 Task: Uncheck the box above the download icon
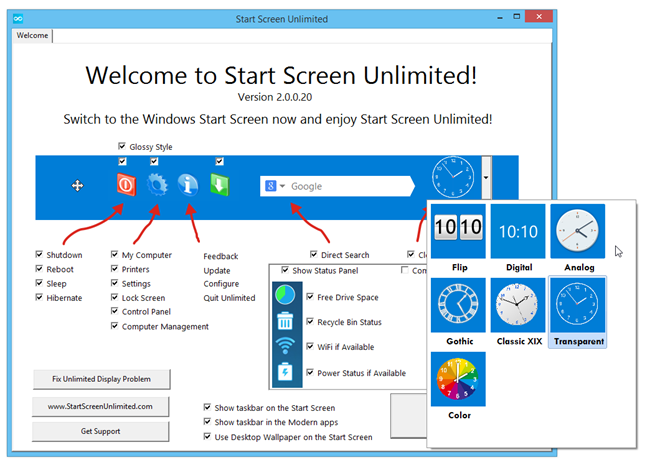coord(219,161)
